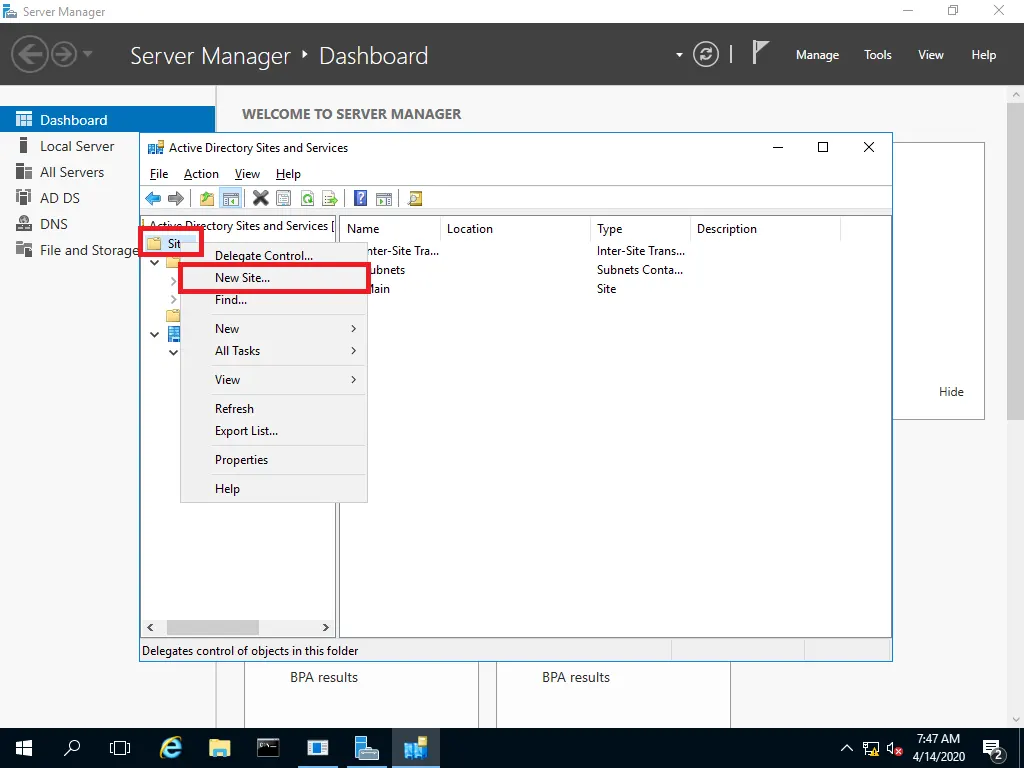Open Server Manager's View menu in header
Screen dimensions: 1024x768
[931, 55]
